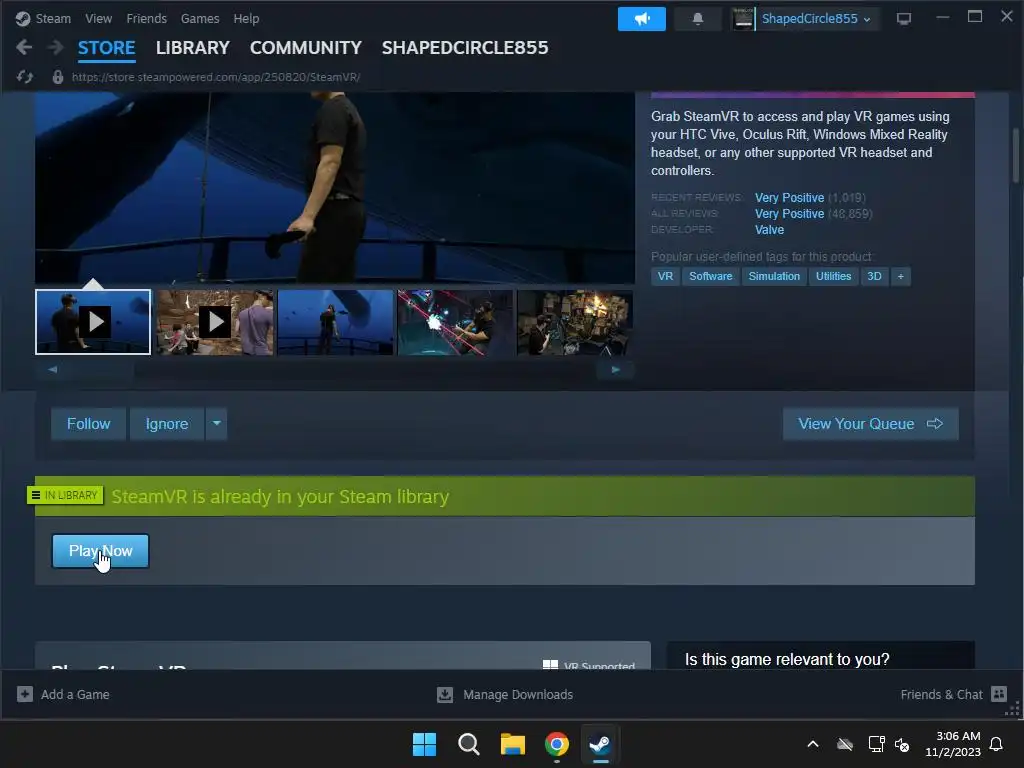Open File Explorer from the taskbar
The image size is (1024, 768).
[x=513, y=744]
